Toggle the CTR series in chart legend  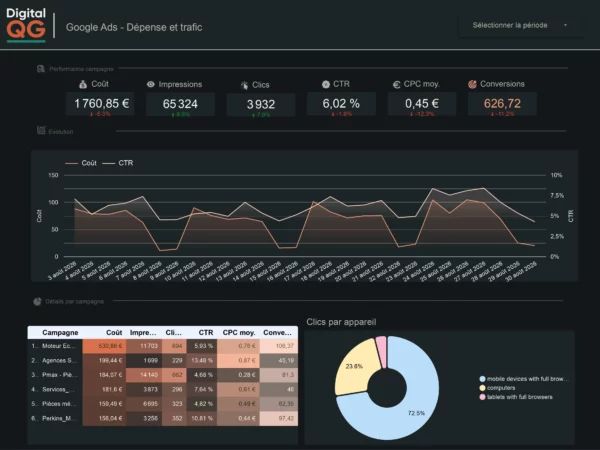coord(118,163)
